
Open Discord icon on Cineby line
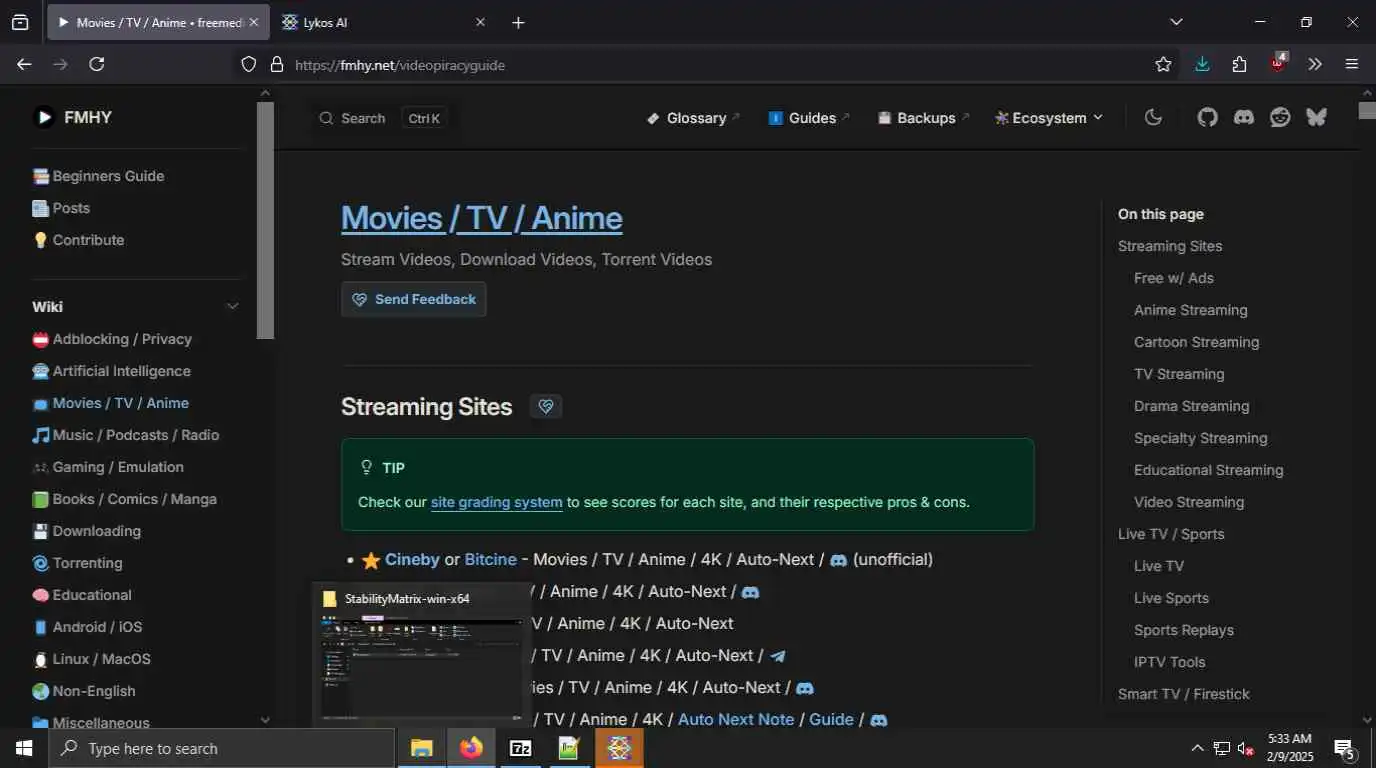pos(838,560)
